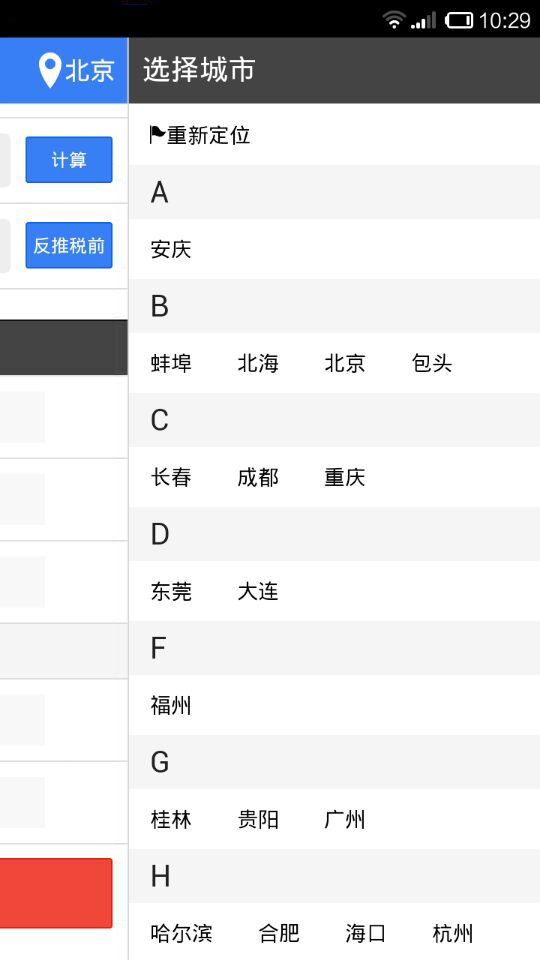Choose 福州 under section F
540x960 pixels.
click(x=171, y=706)
